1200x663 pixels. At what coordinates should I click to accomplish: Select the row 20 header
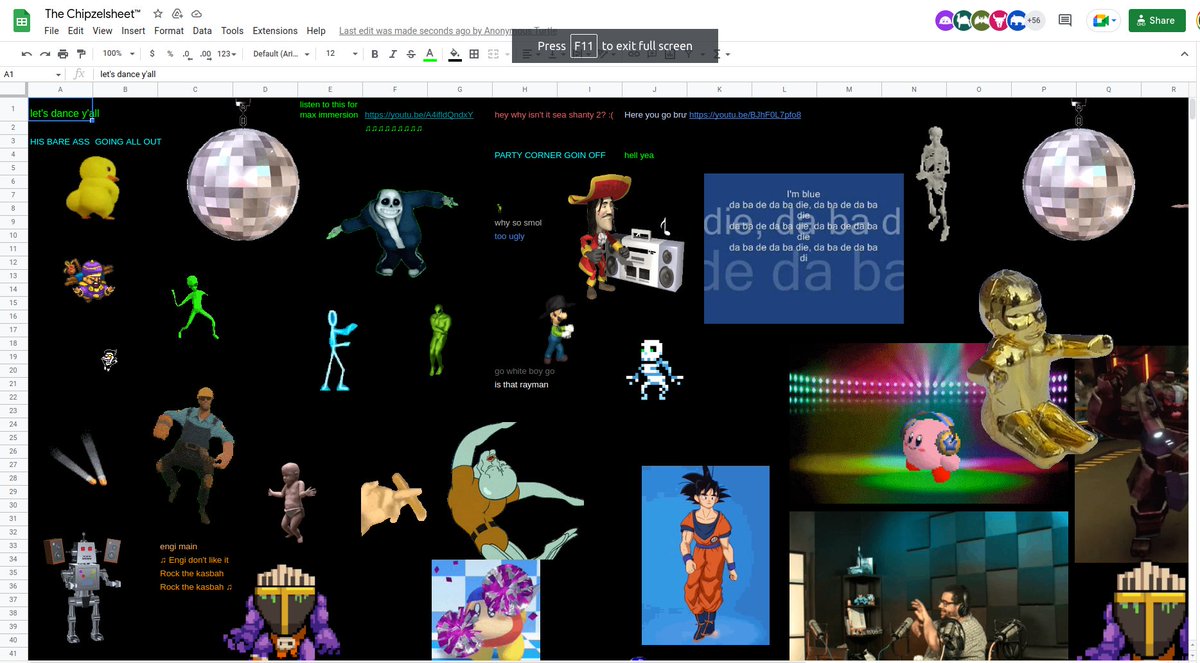[14, 370]
